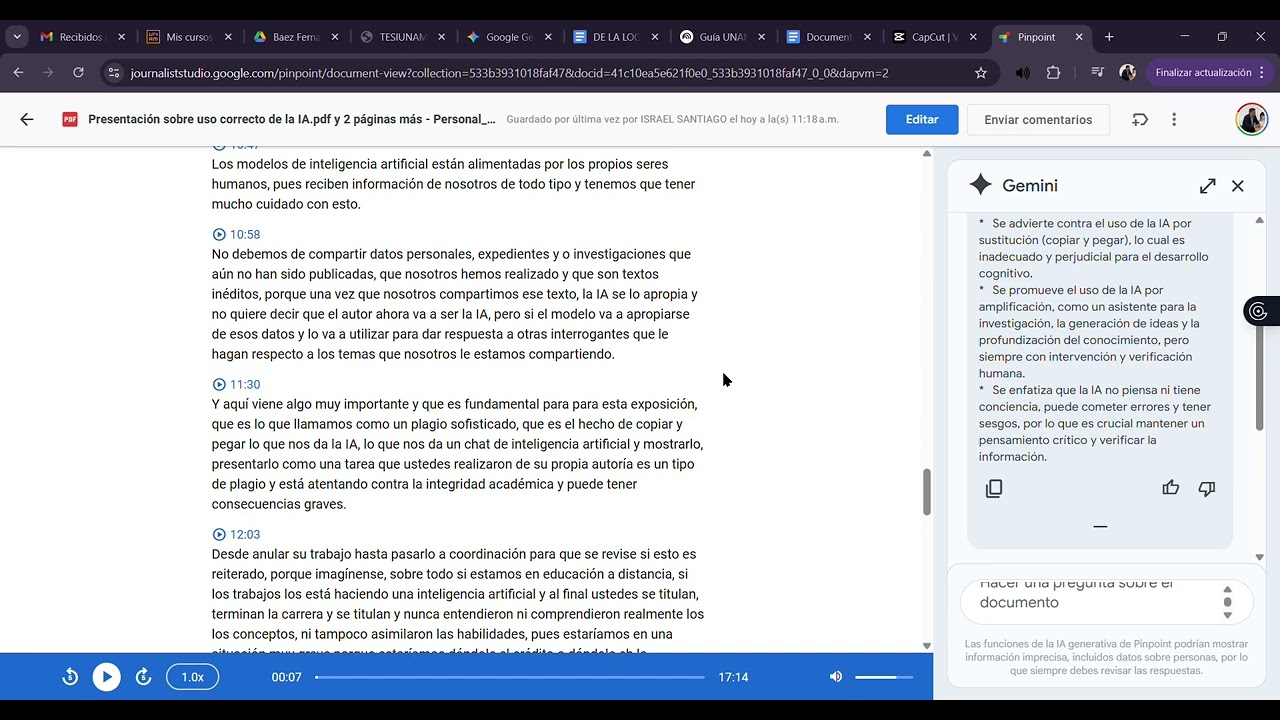Screen dimensions: 1280x720
Task: Switch to the Guía UNAM tab
Action: pos(722,37)
